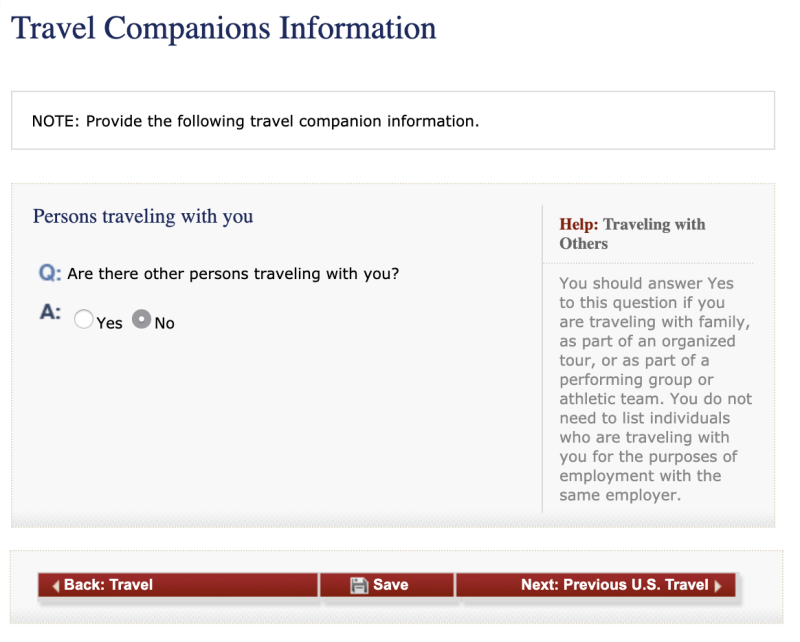Click the floppy disk Save icon
This screenshot has height=642, width=800.
pyautogui.click(x=360, y=586)
